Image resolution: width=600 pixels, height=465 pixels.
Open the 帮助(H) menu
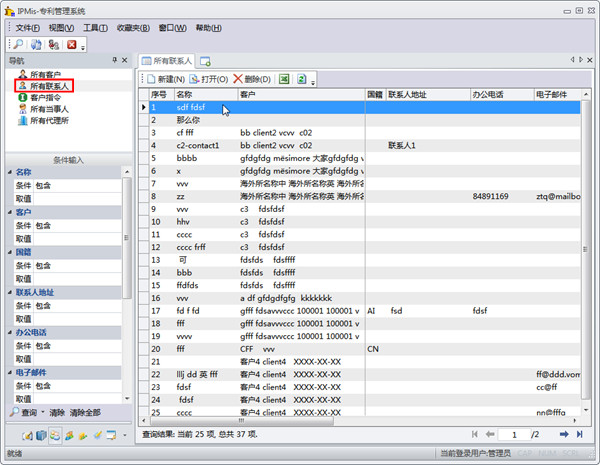pos(209,28)
